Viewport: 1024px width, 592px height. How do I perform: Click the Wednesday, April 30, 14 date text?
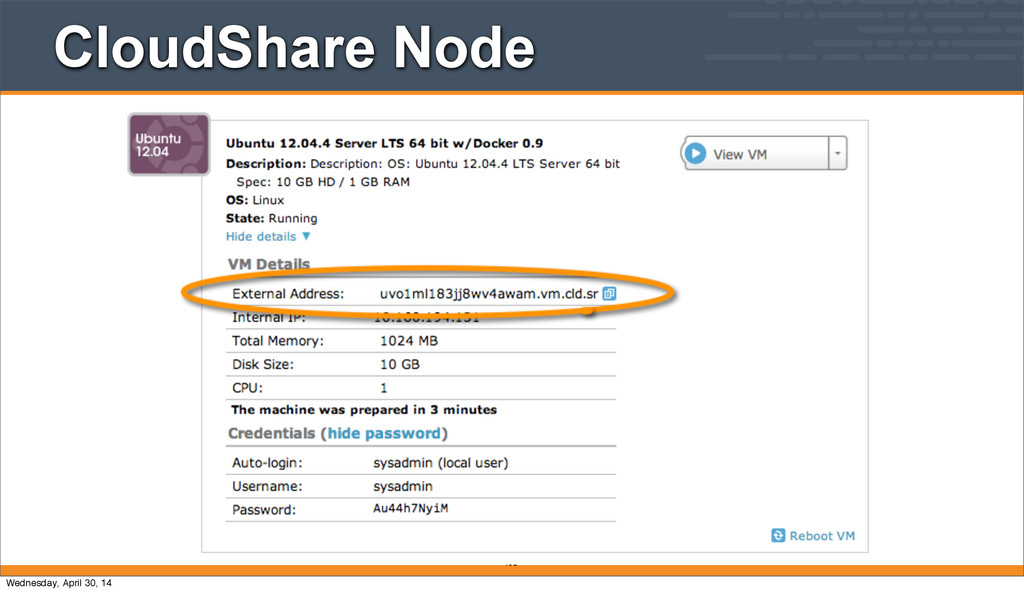point(59,583)
